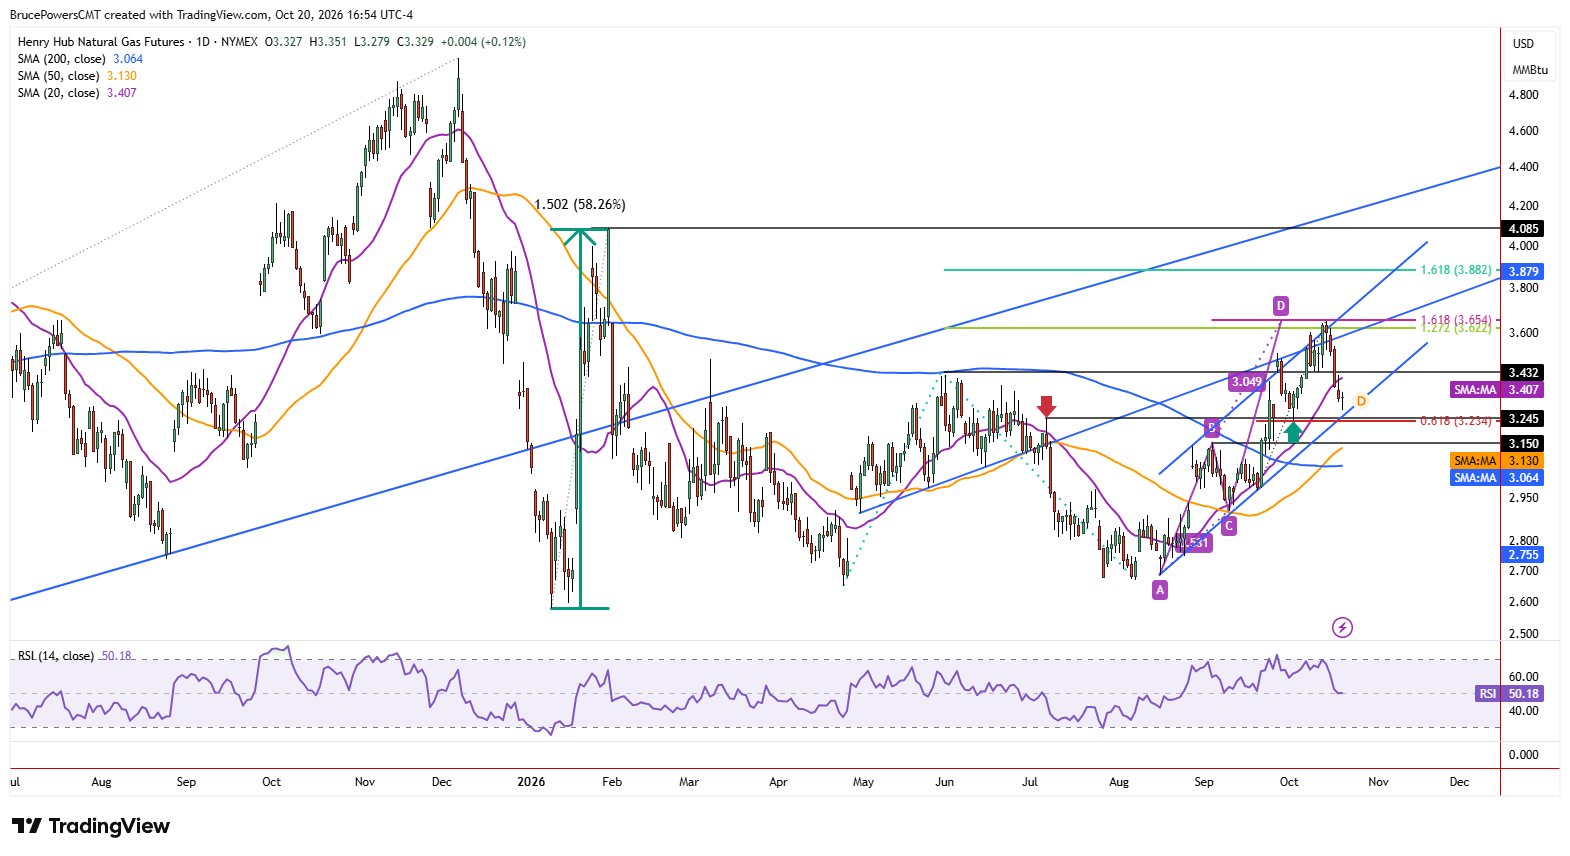
Task: Select the purple B wave label
Action: (x=1212, y=428)
